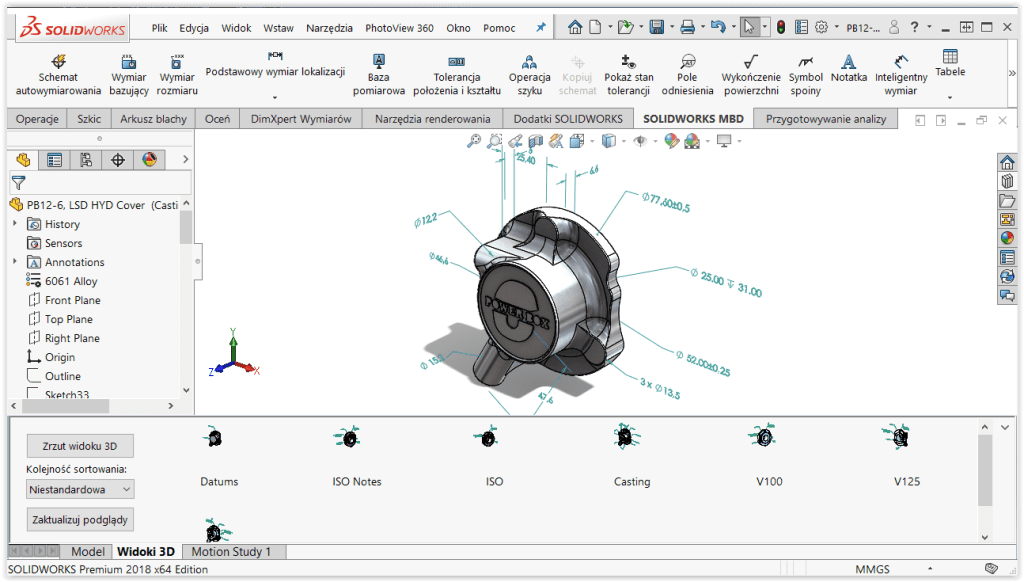Open the Plik menu
Viewport: 1024px width, 582px height.
pos(159,28)
